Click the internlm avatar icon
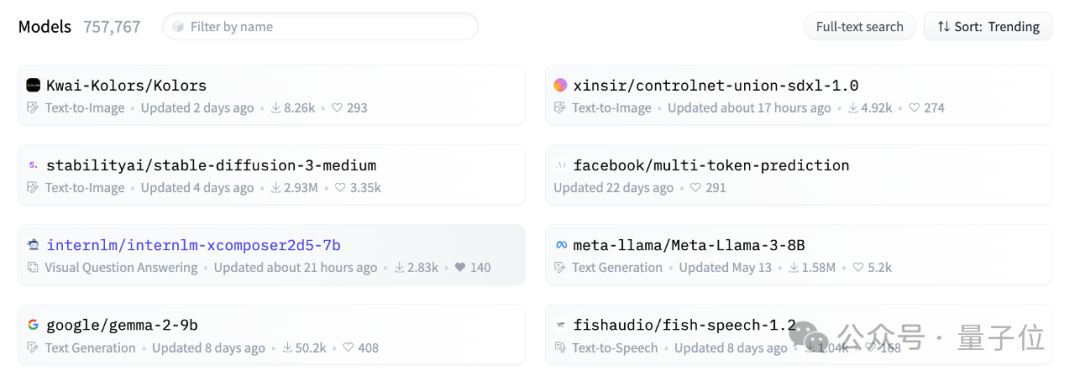1080x381 pixels. (x=33, y=245)
